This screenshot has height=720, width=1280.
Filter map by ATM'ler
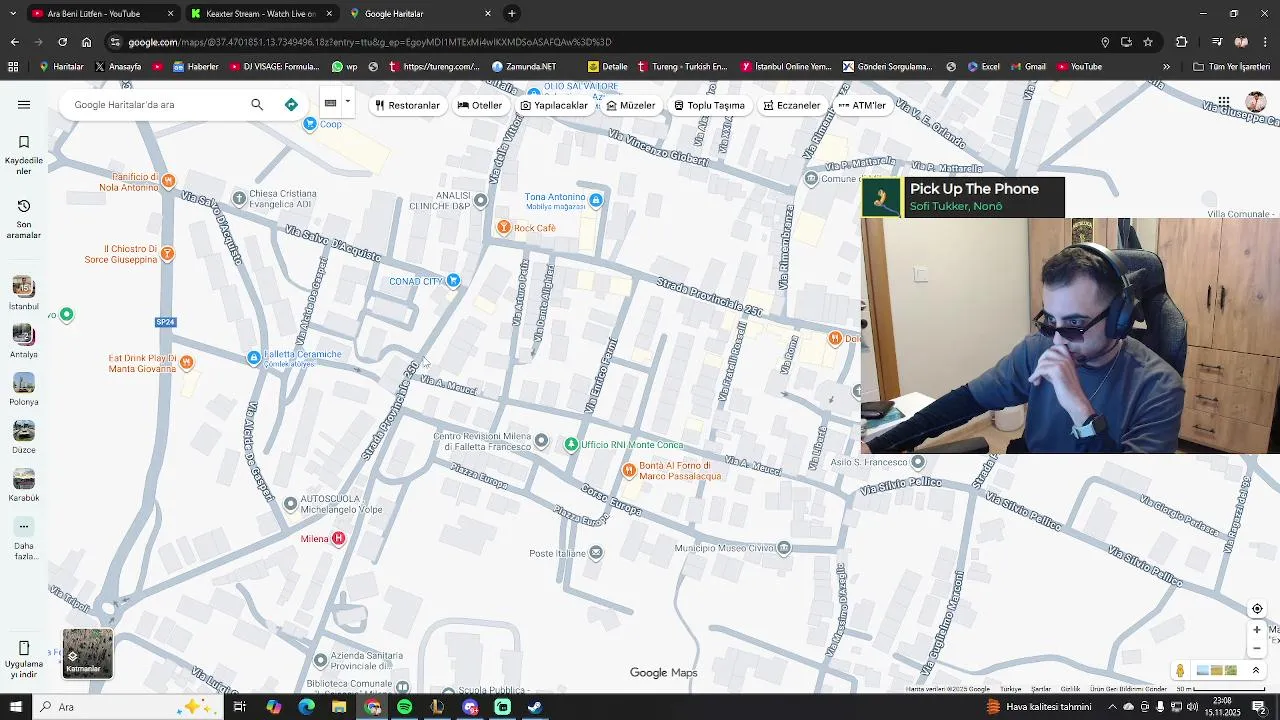click(862, 105)
